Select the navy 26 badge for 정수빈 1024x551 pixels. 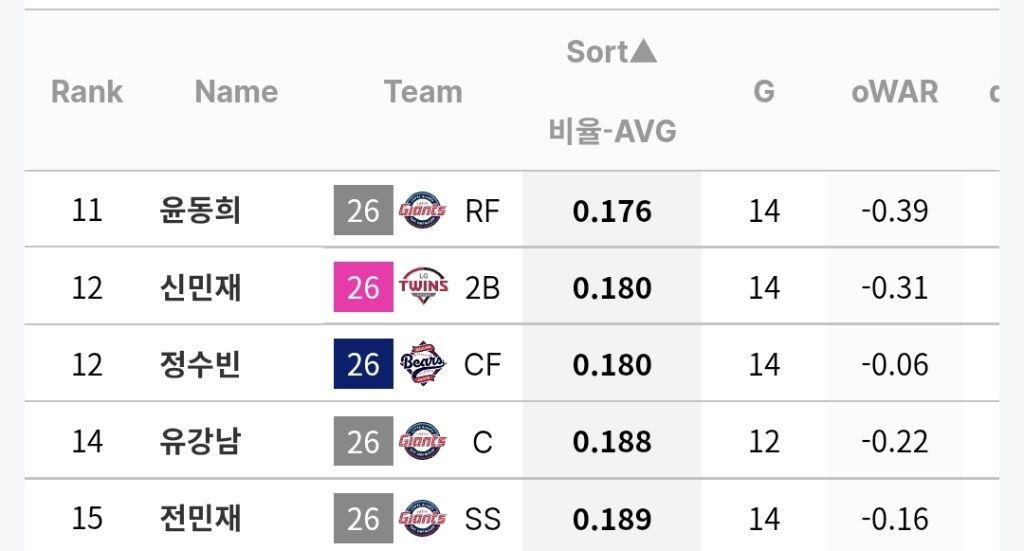(x=363, y=364)
